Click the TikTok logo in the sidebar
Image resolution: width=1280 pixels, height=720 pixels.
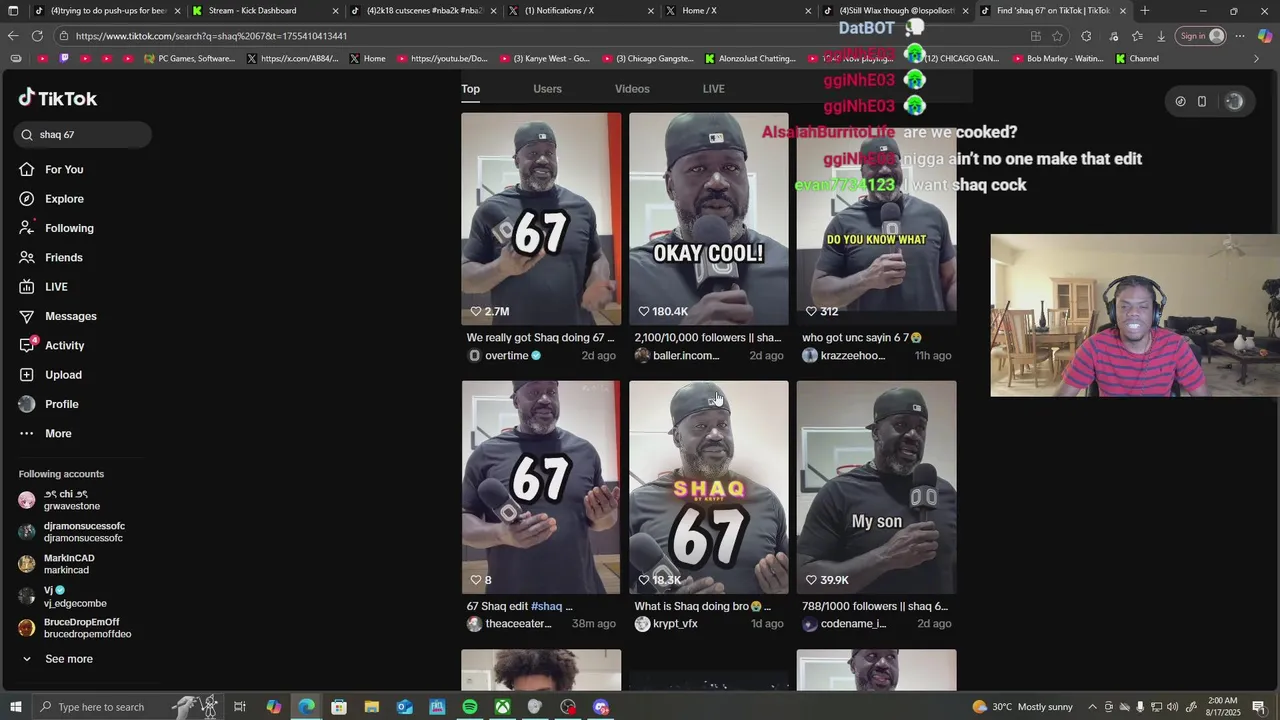[x=58, y=98]
